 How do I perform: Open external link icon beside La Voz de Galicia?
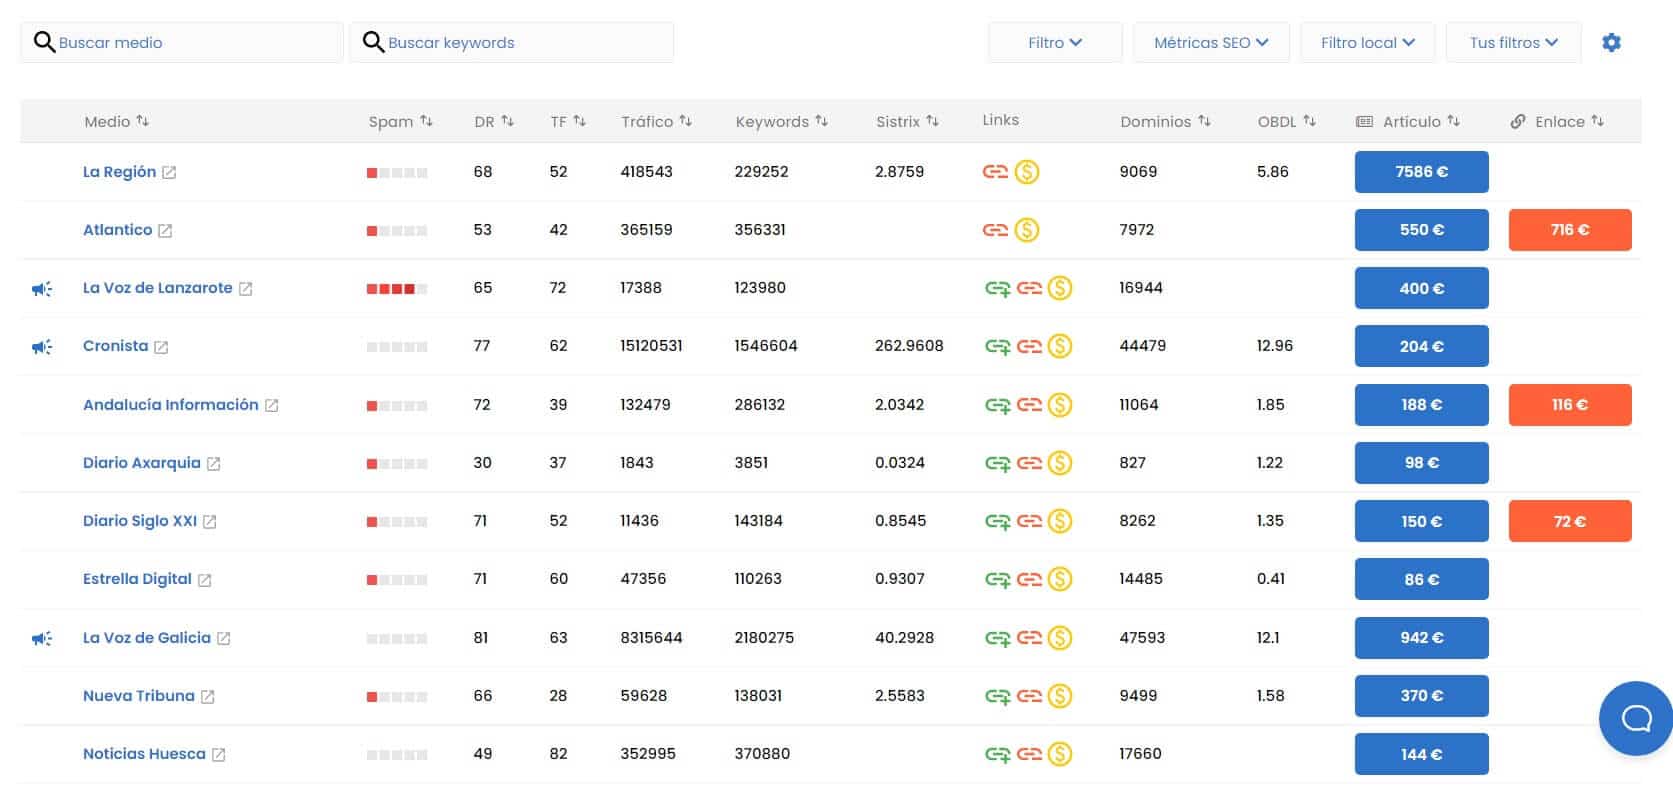(x=224, y=638)
